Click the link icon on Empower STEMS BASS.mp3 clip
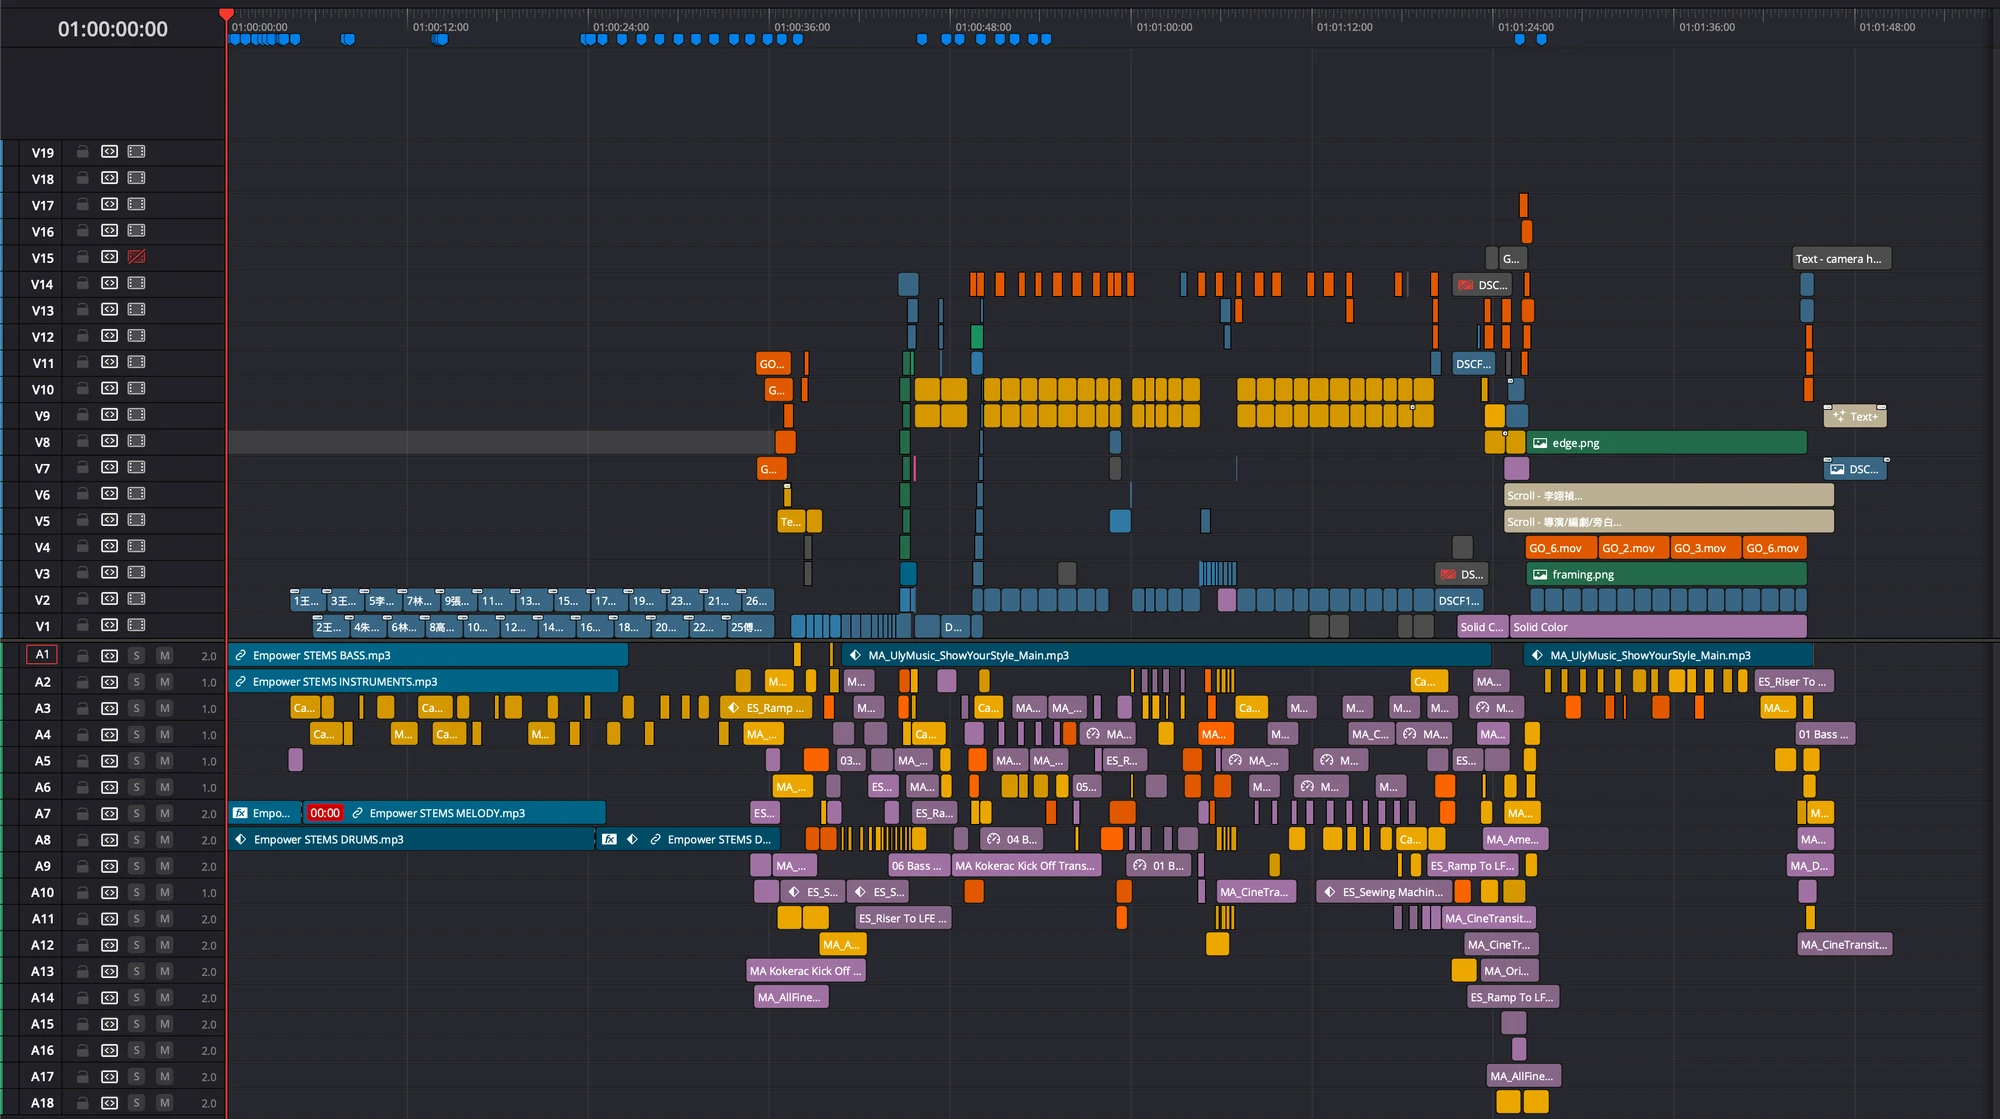The width and height of the screenshot is (2000, 1119). tap(240, 655)
